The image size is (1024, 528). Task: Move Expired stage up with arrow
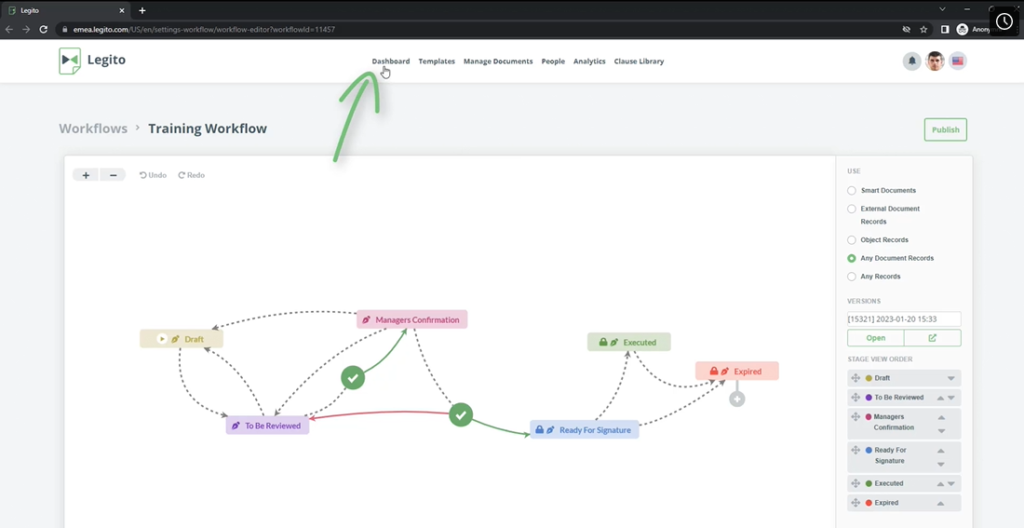[x=941, y=503]
